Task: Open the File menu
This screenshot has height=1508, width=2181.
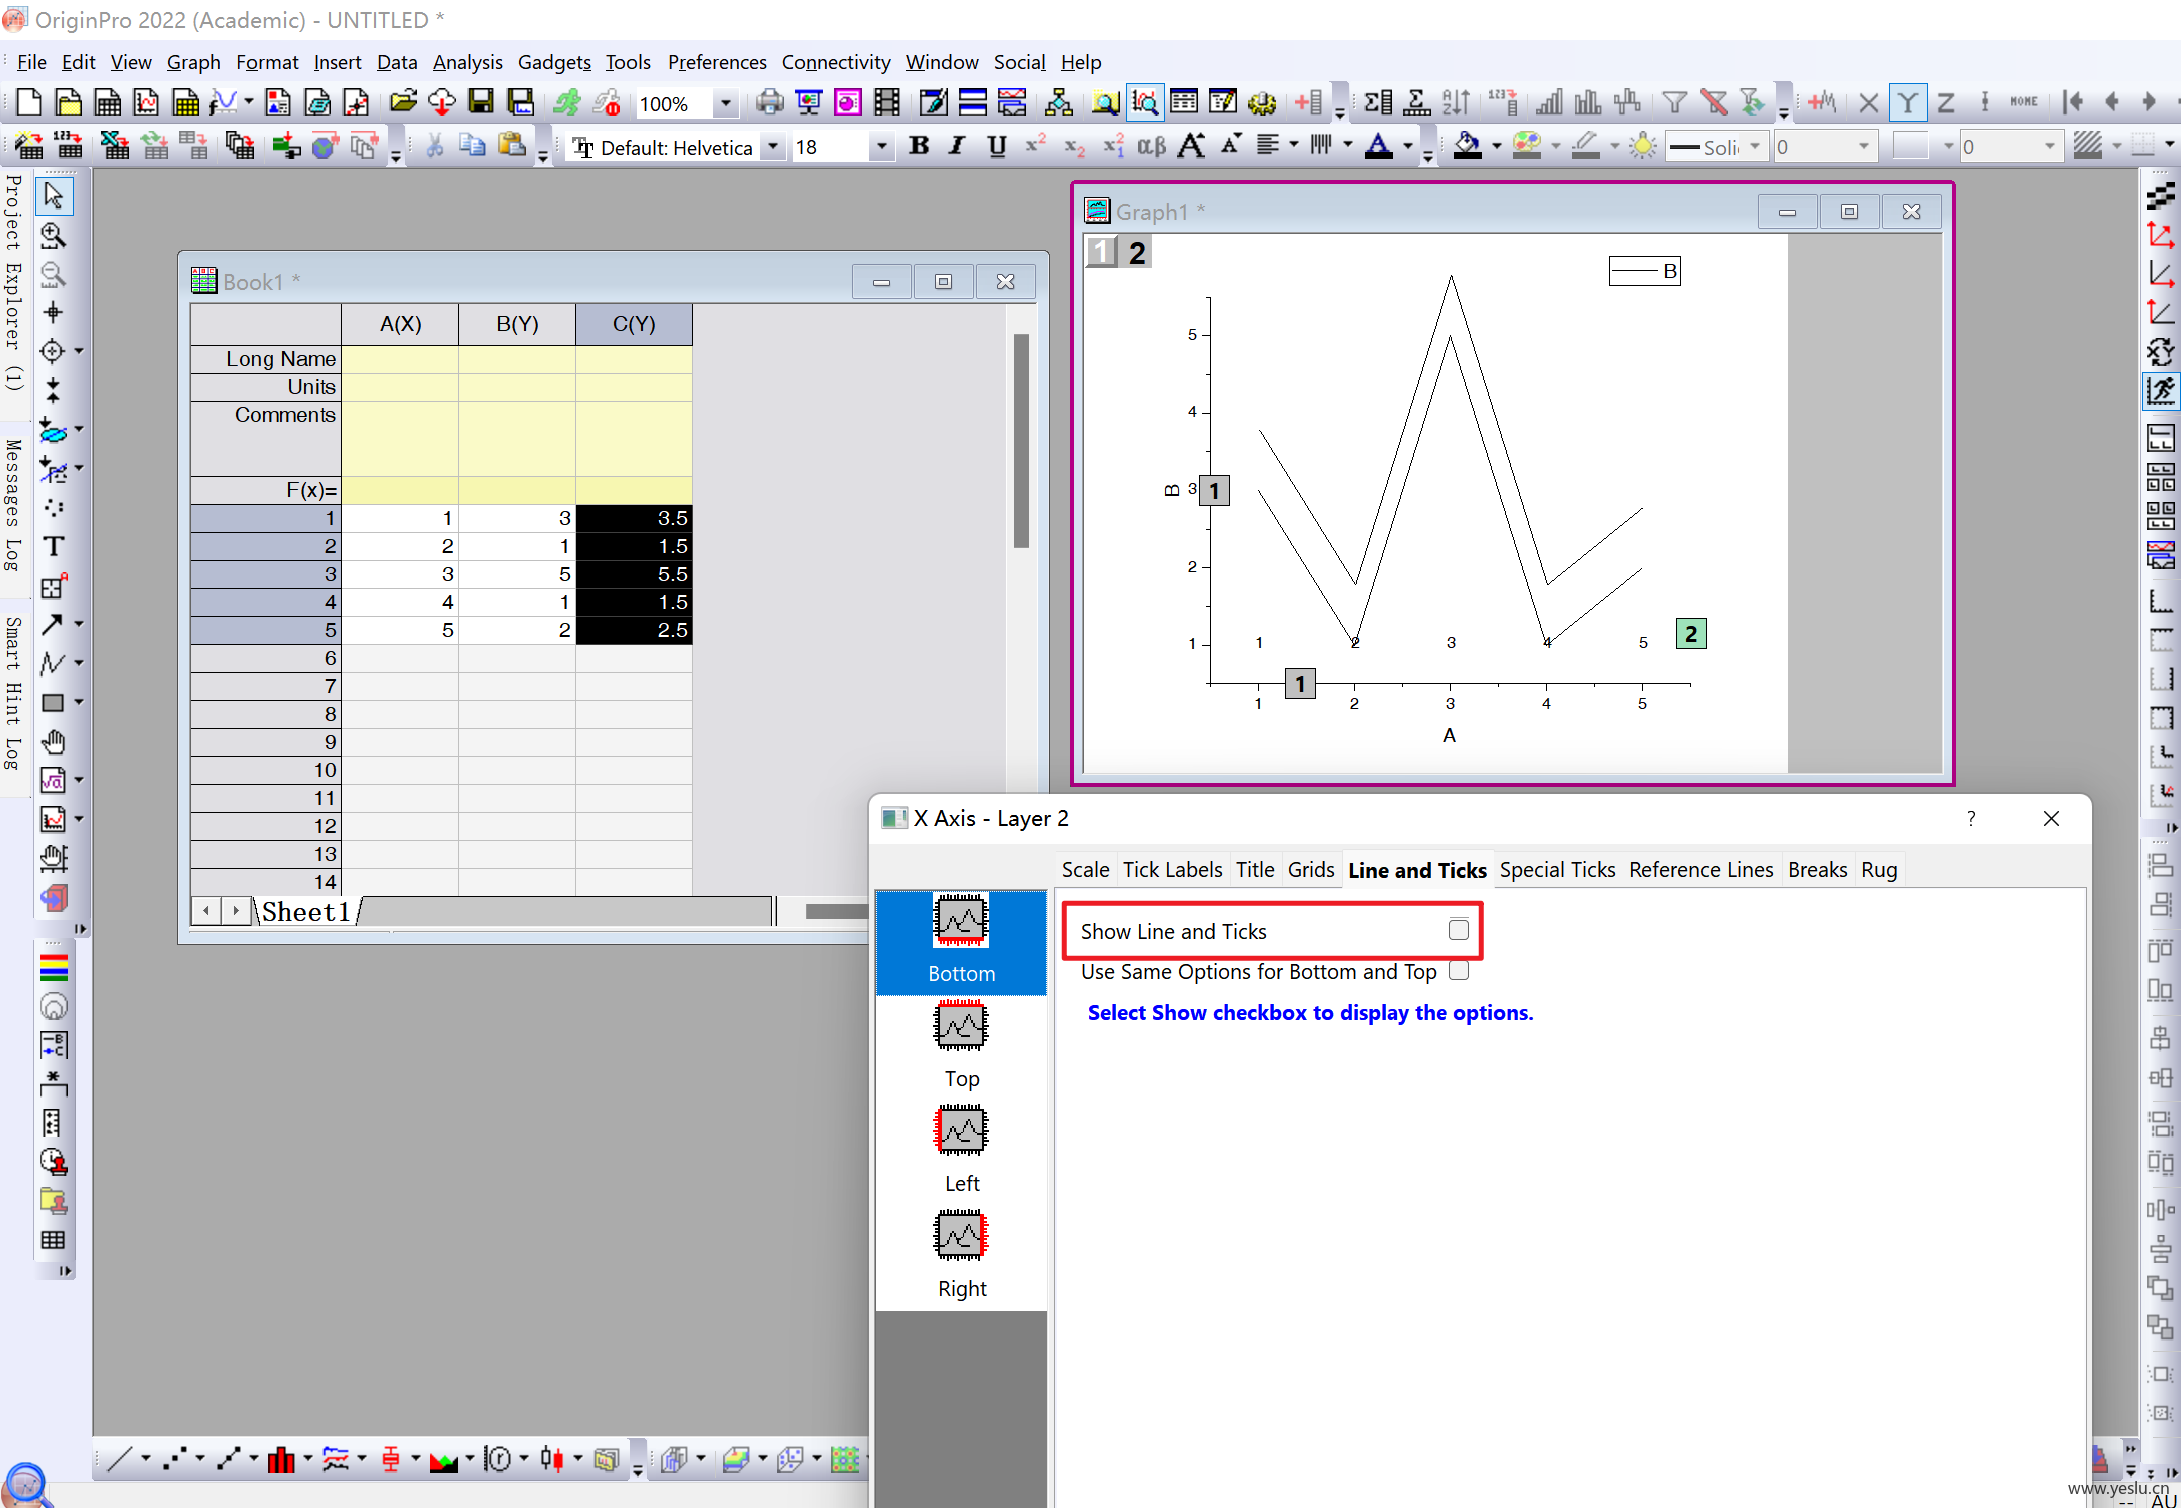Action: click(x=31, y=62)
